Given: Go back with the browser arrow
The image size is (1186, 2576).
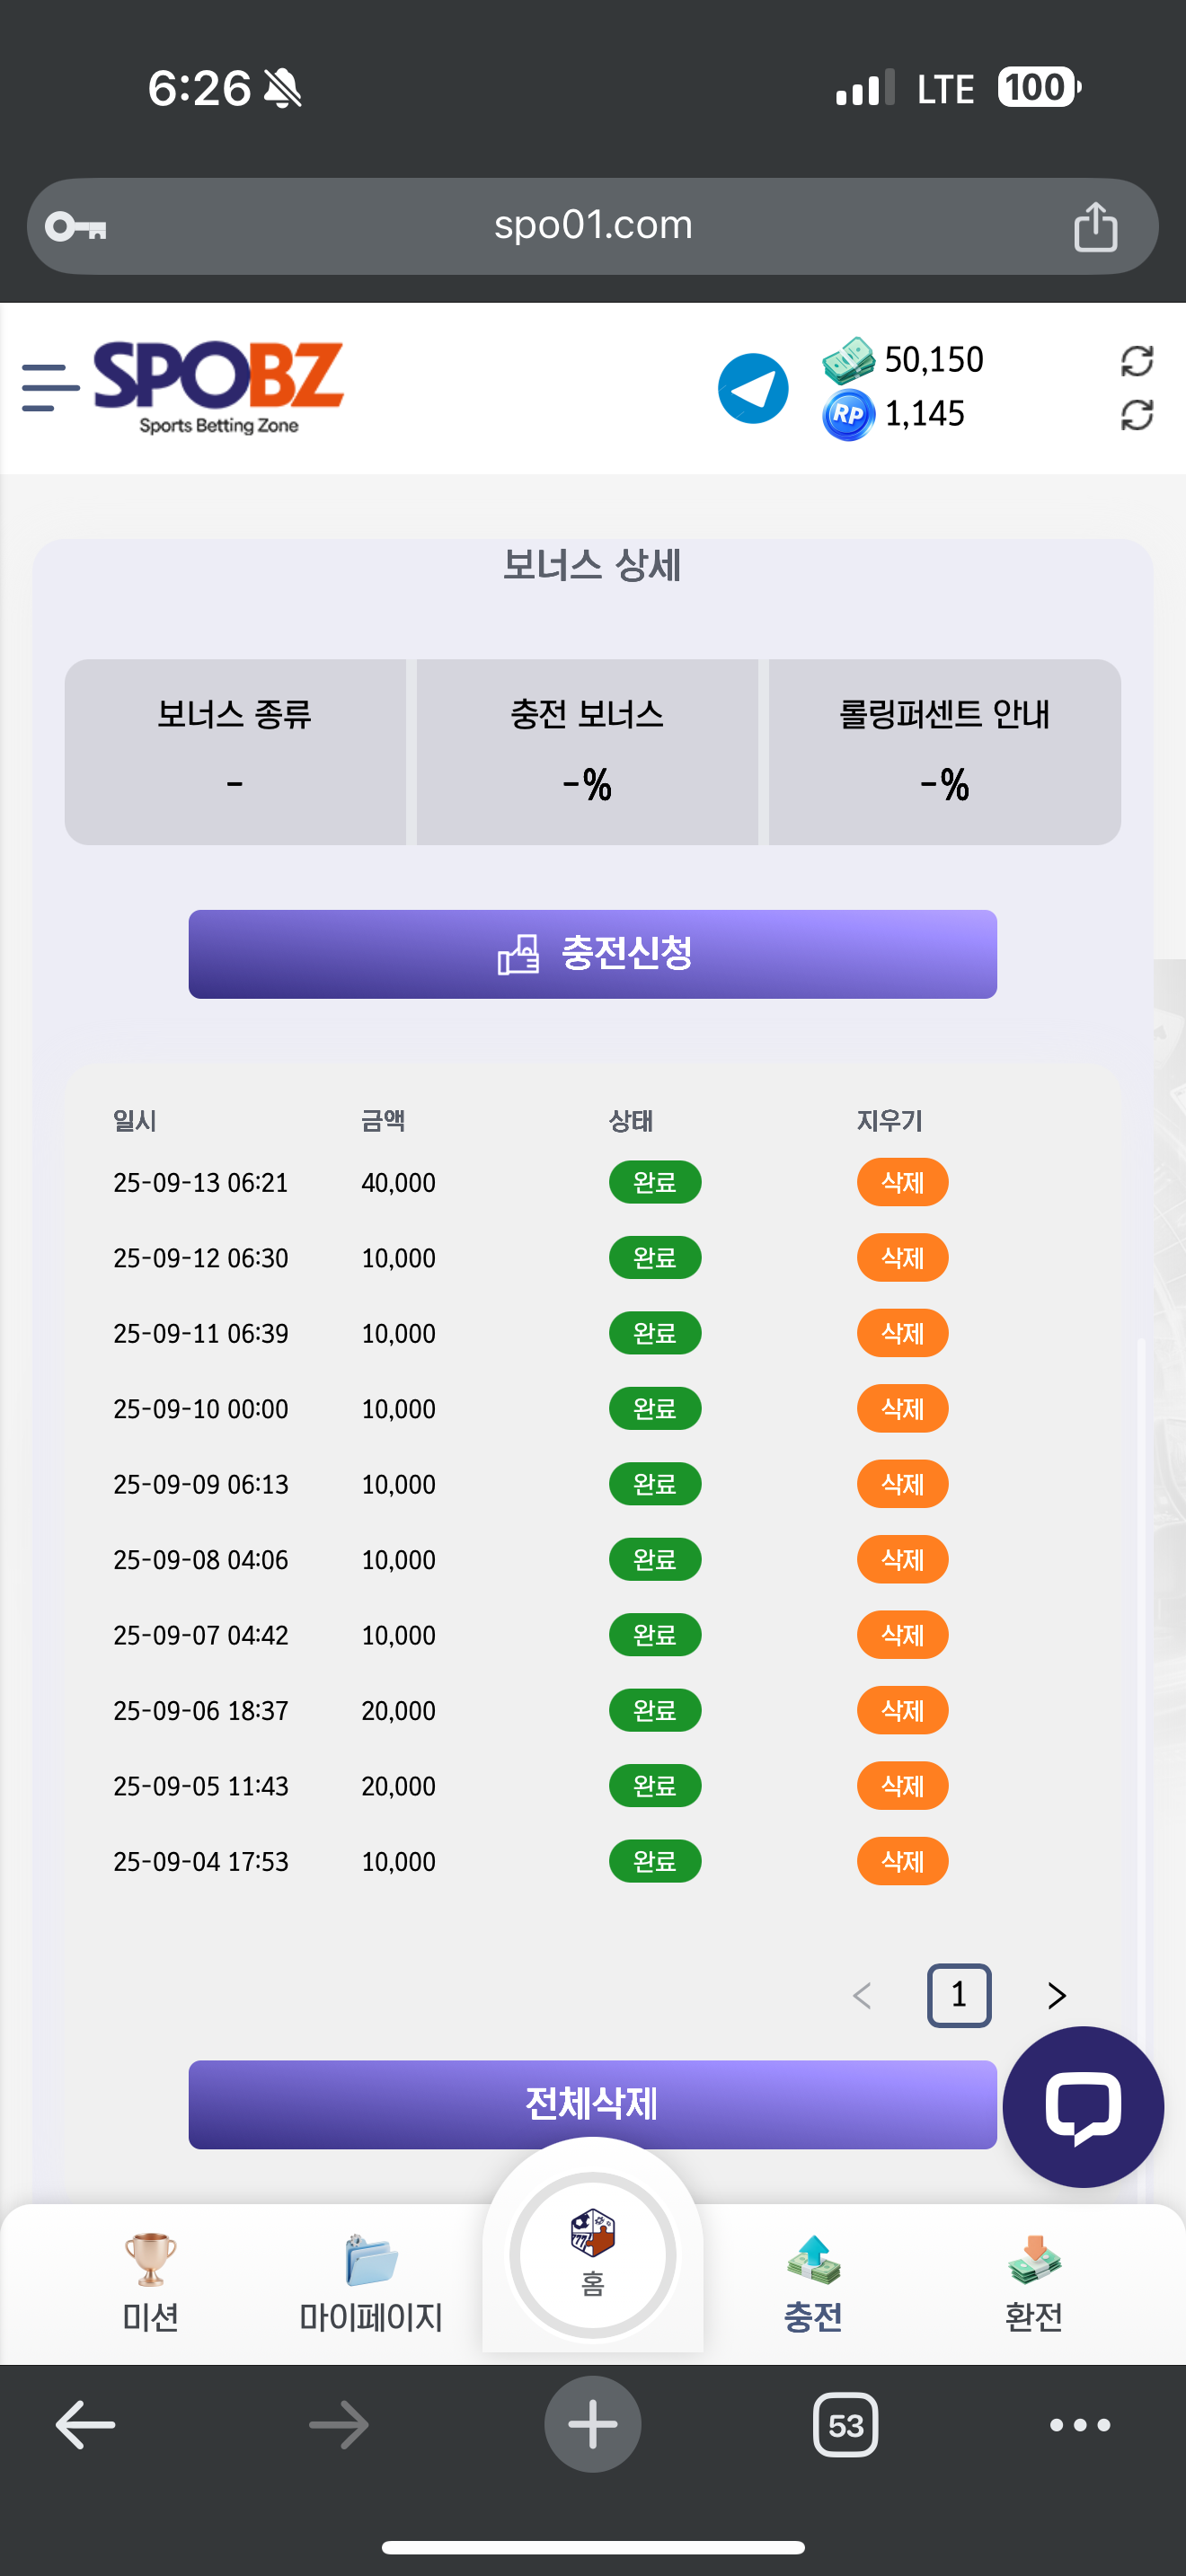Looking at the screenshot, I should click(x=85, y=2424).
